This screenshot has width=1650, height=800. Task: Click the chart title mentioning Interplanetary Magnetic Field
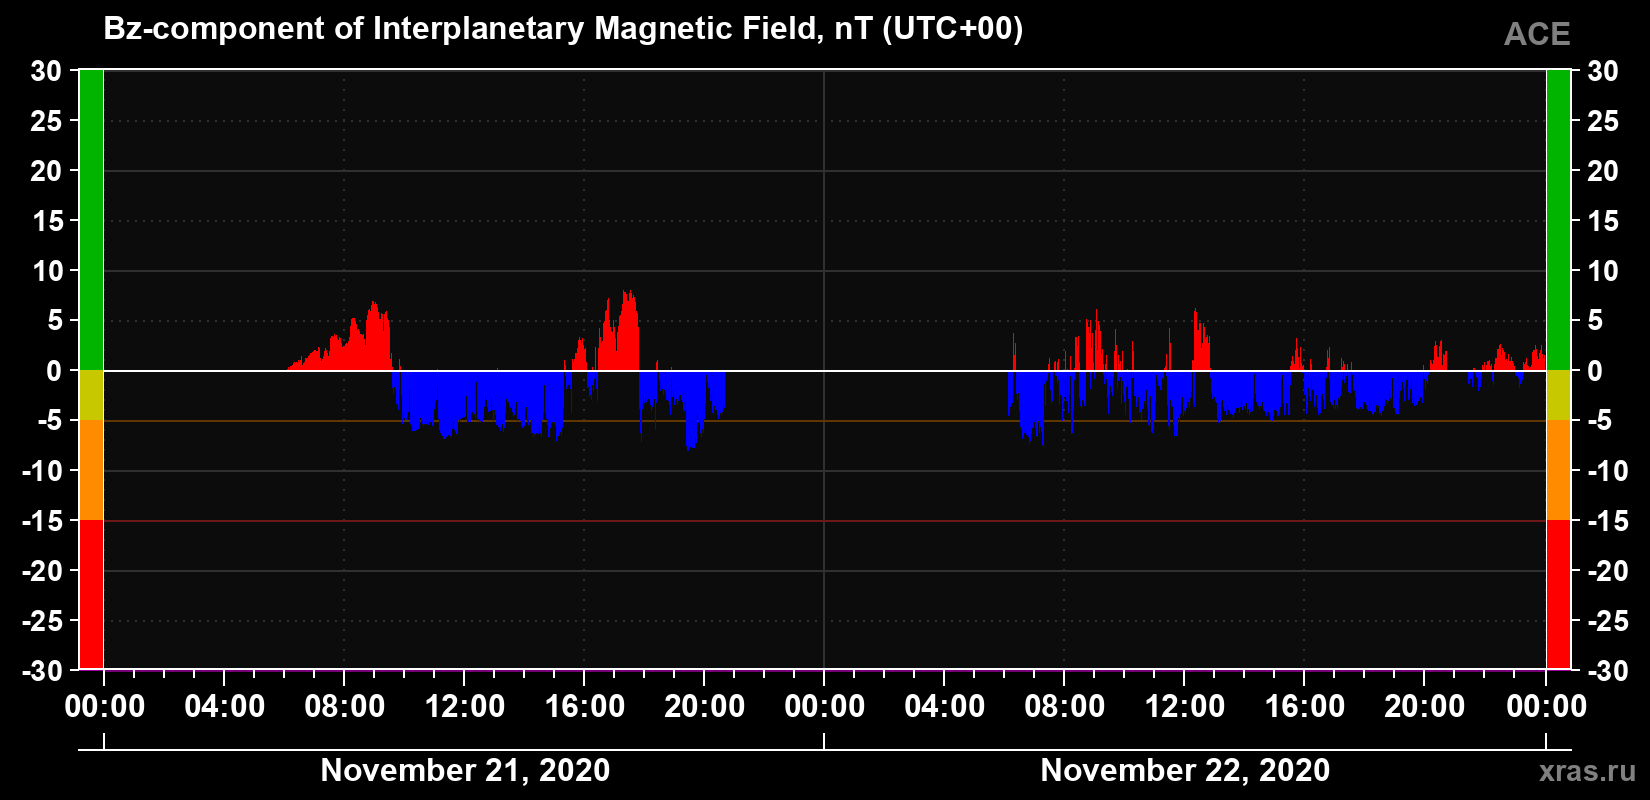point(563,29)
